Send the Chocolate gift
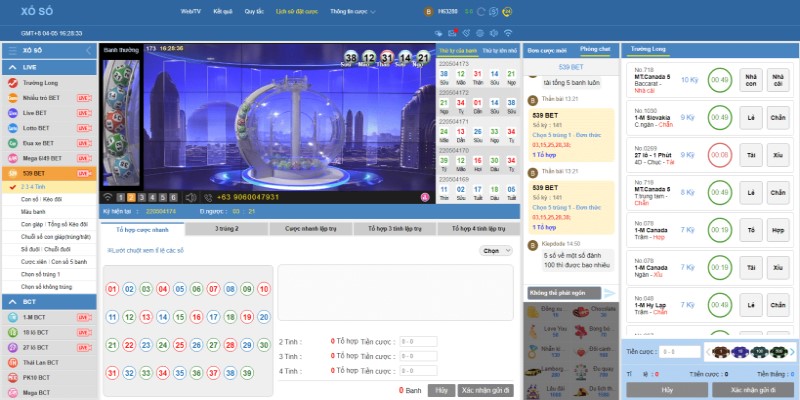Viewport: 800px width, 400px height. pos(594,312)
